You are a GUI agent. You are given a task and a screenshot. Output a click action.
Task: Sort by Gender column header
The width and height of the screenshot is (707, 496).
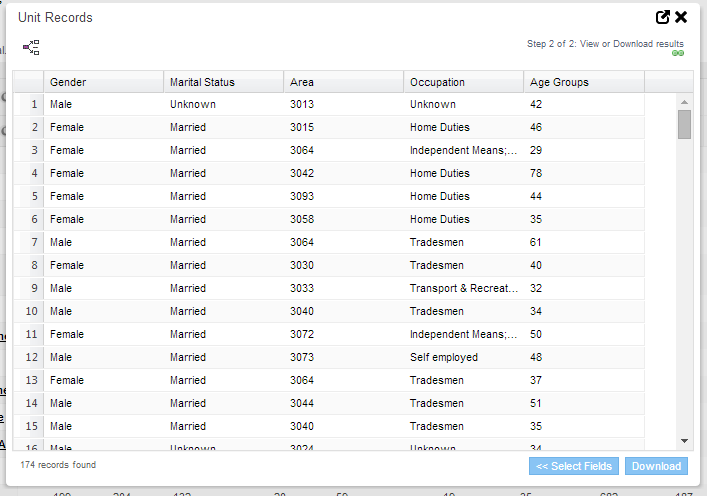[103, 82]
